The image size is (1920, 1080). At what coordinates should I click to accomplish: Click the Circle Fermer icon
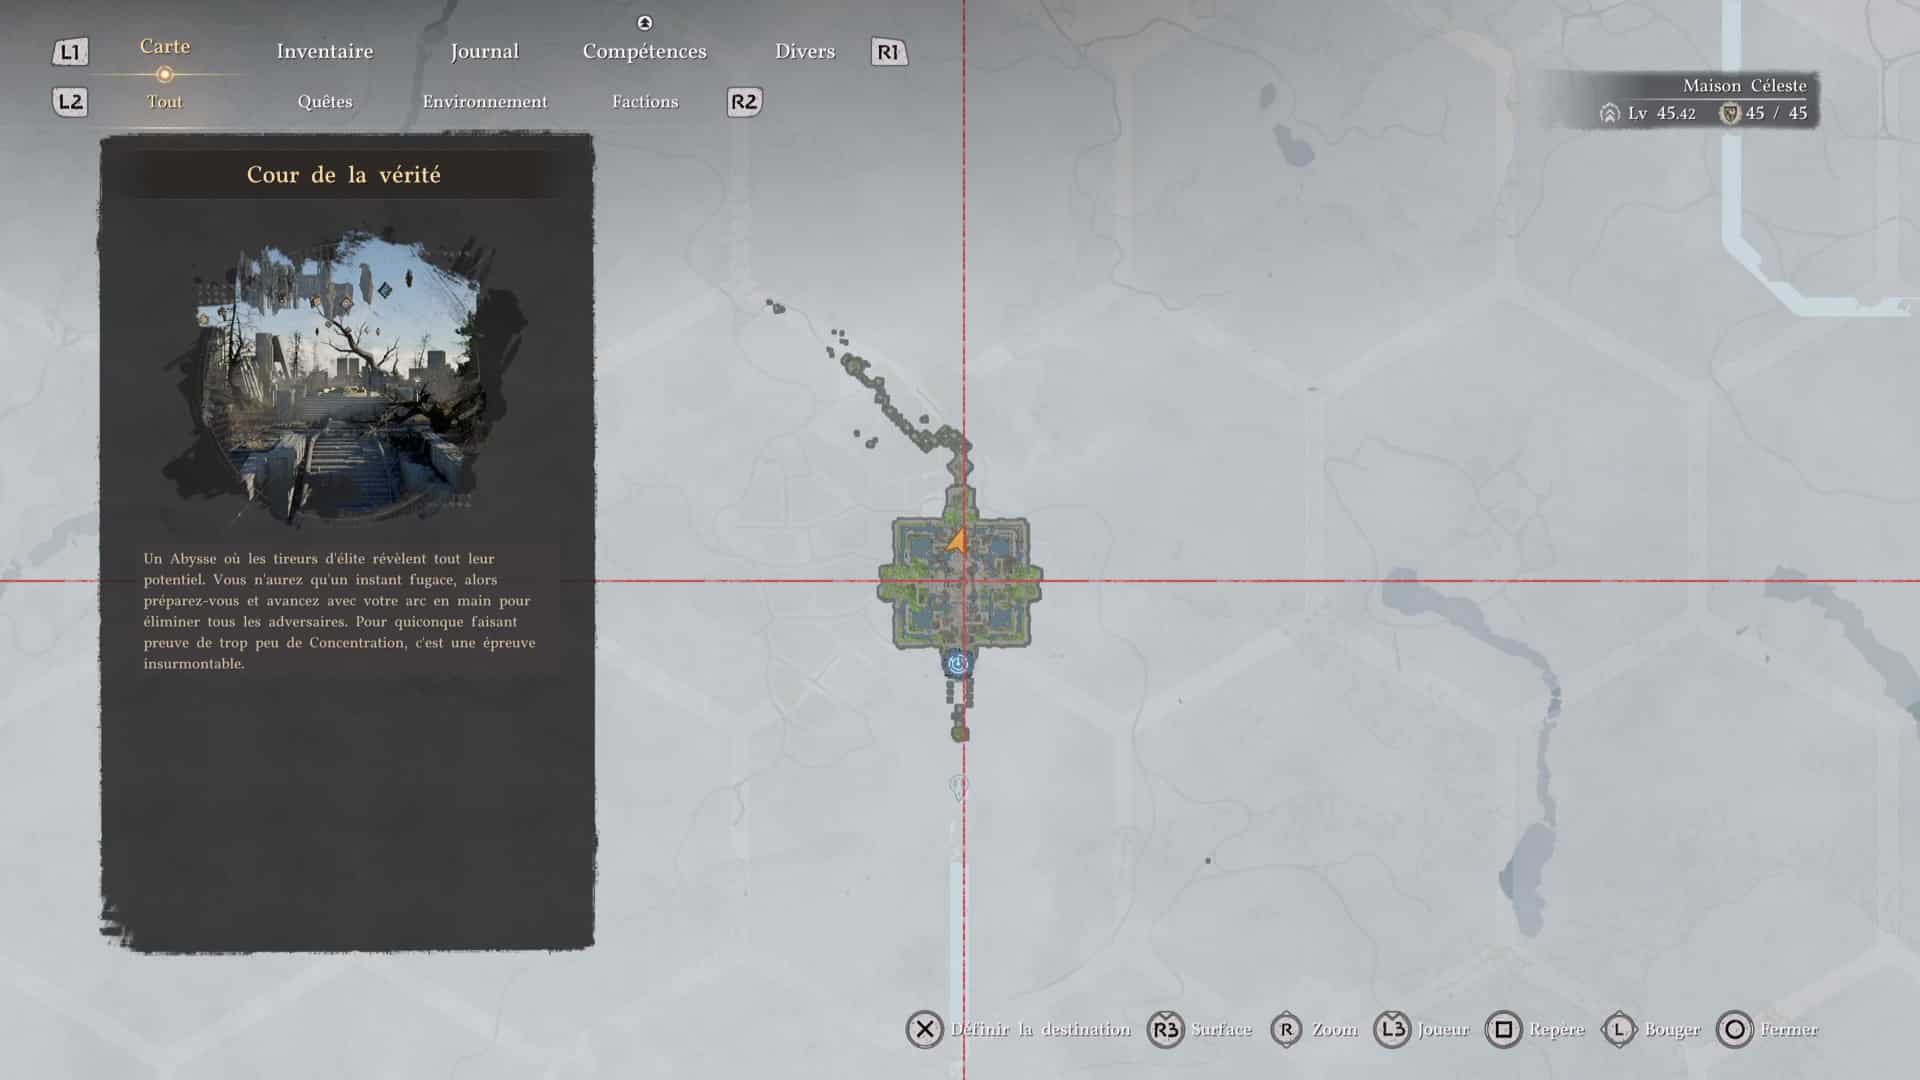click(x=1735, y=1029)
